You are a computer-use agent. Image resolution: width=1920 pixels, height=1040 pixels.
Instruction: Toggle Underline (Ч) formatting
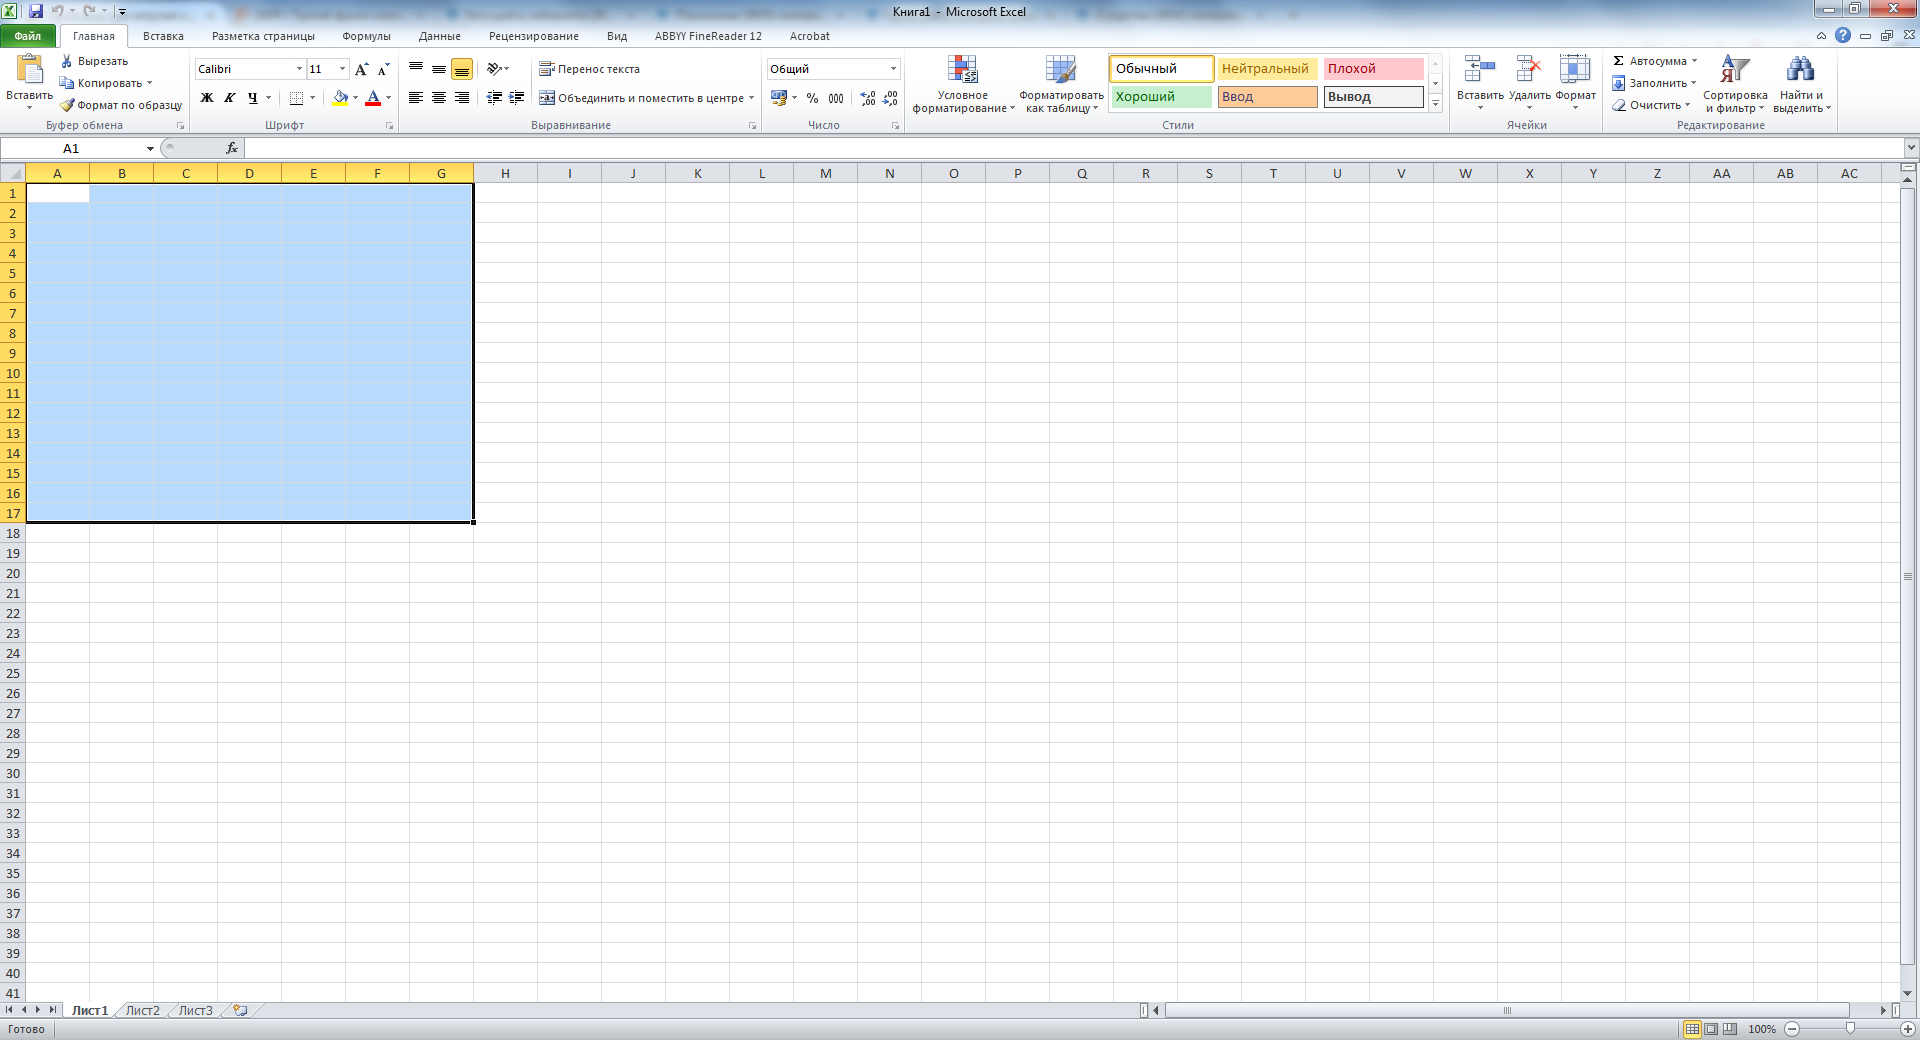click(252, 98)
